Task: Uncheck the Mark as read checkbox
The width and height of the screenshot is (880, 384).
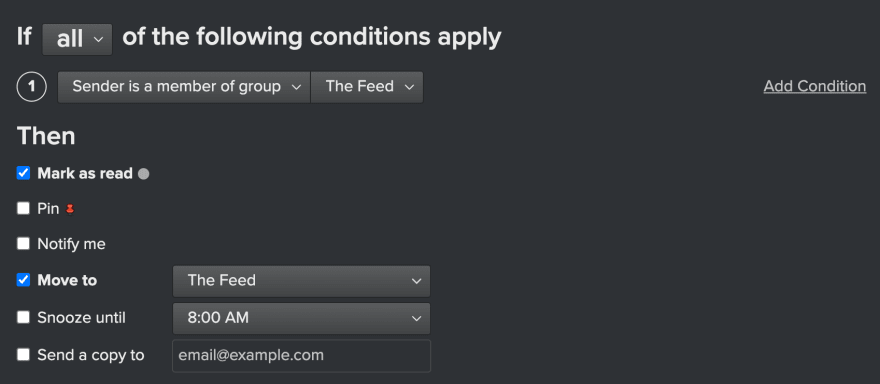Action: coord(23,173)
